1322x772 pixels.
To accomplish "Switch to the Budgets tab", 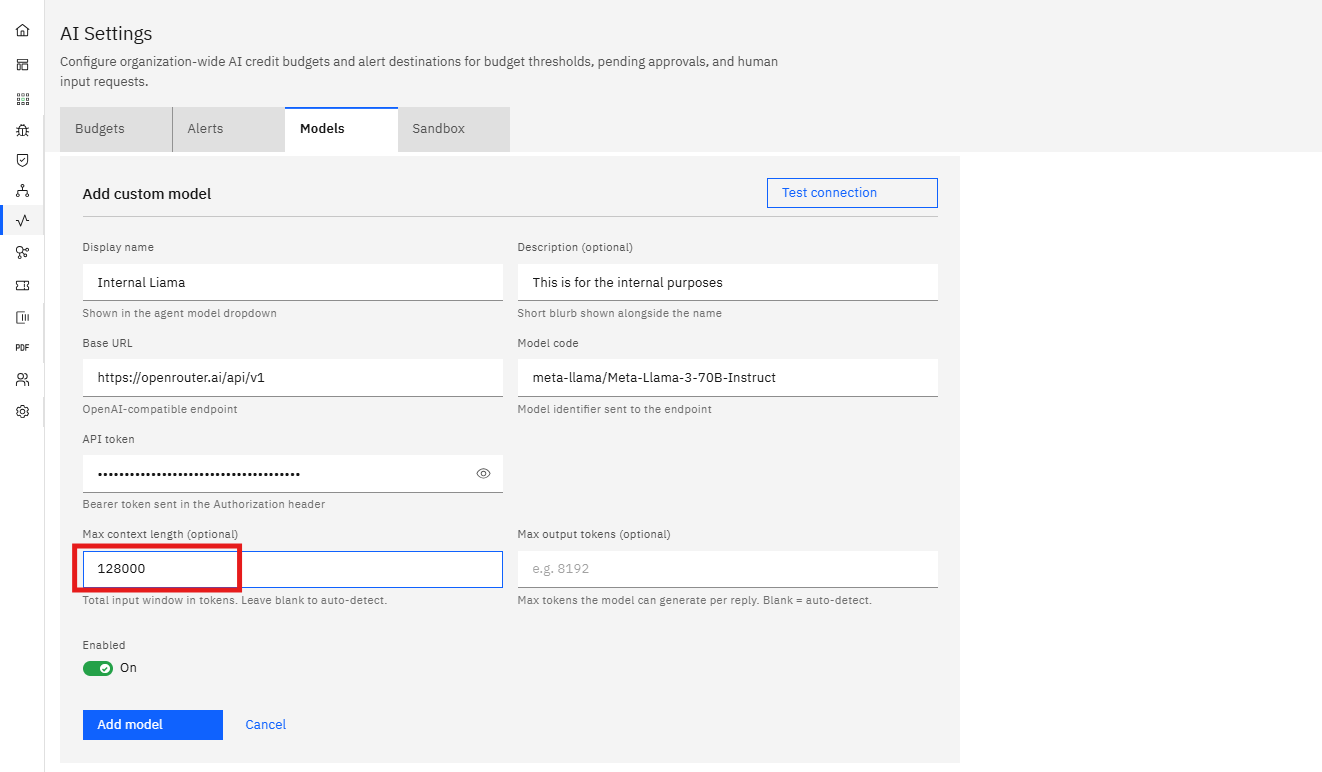I will pyautogui.click(x=116, y=129).
